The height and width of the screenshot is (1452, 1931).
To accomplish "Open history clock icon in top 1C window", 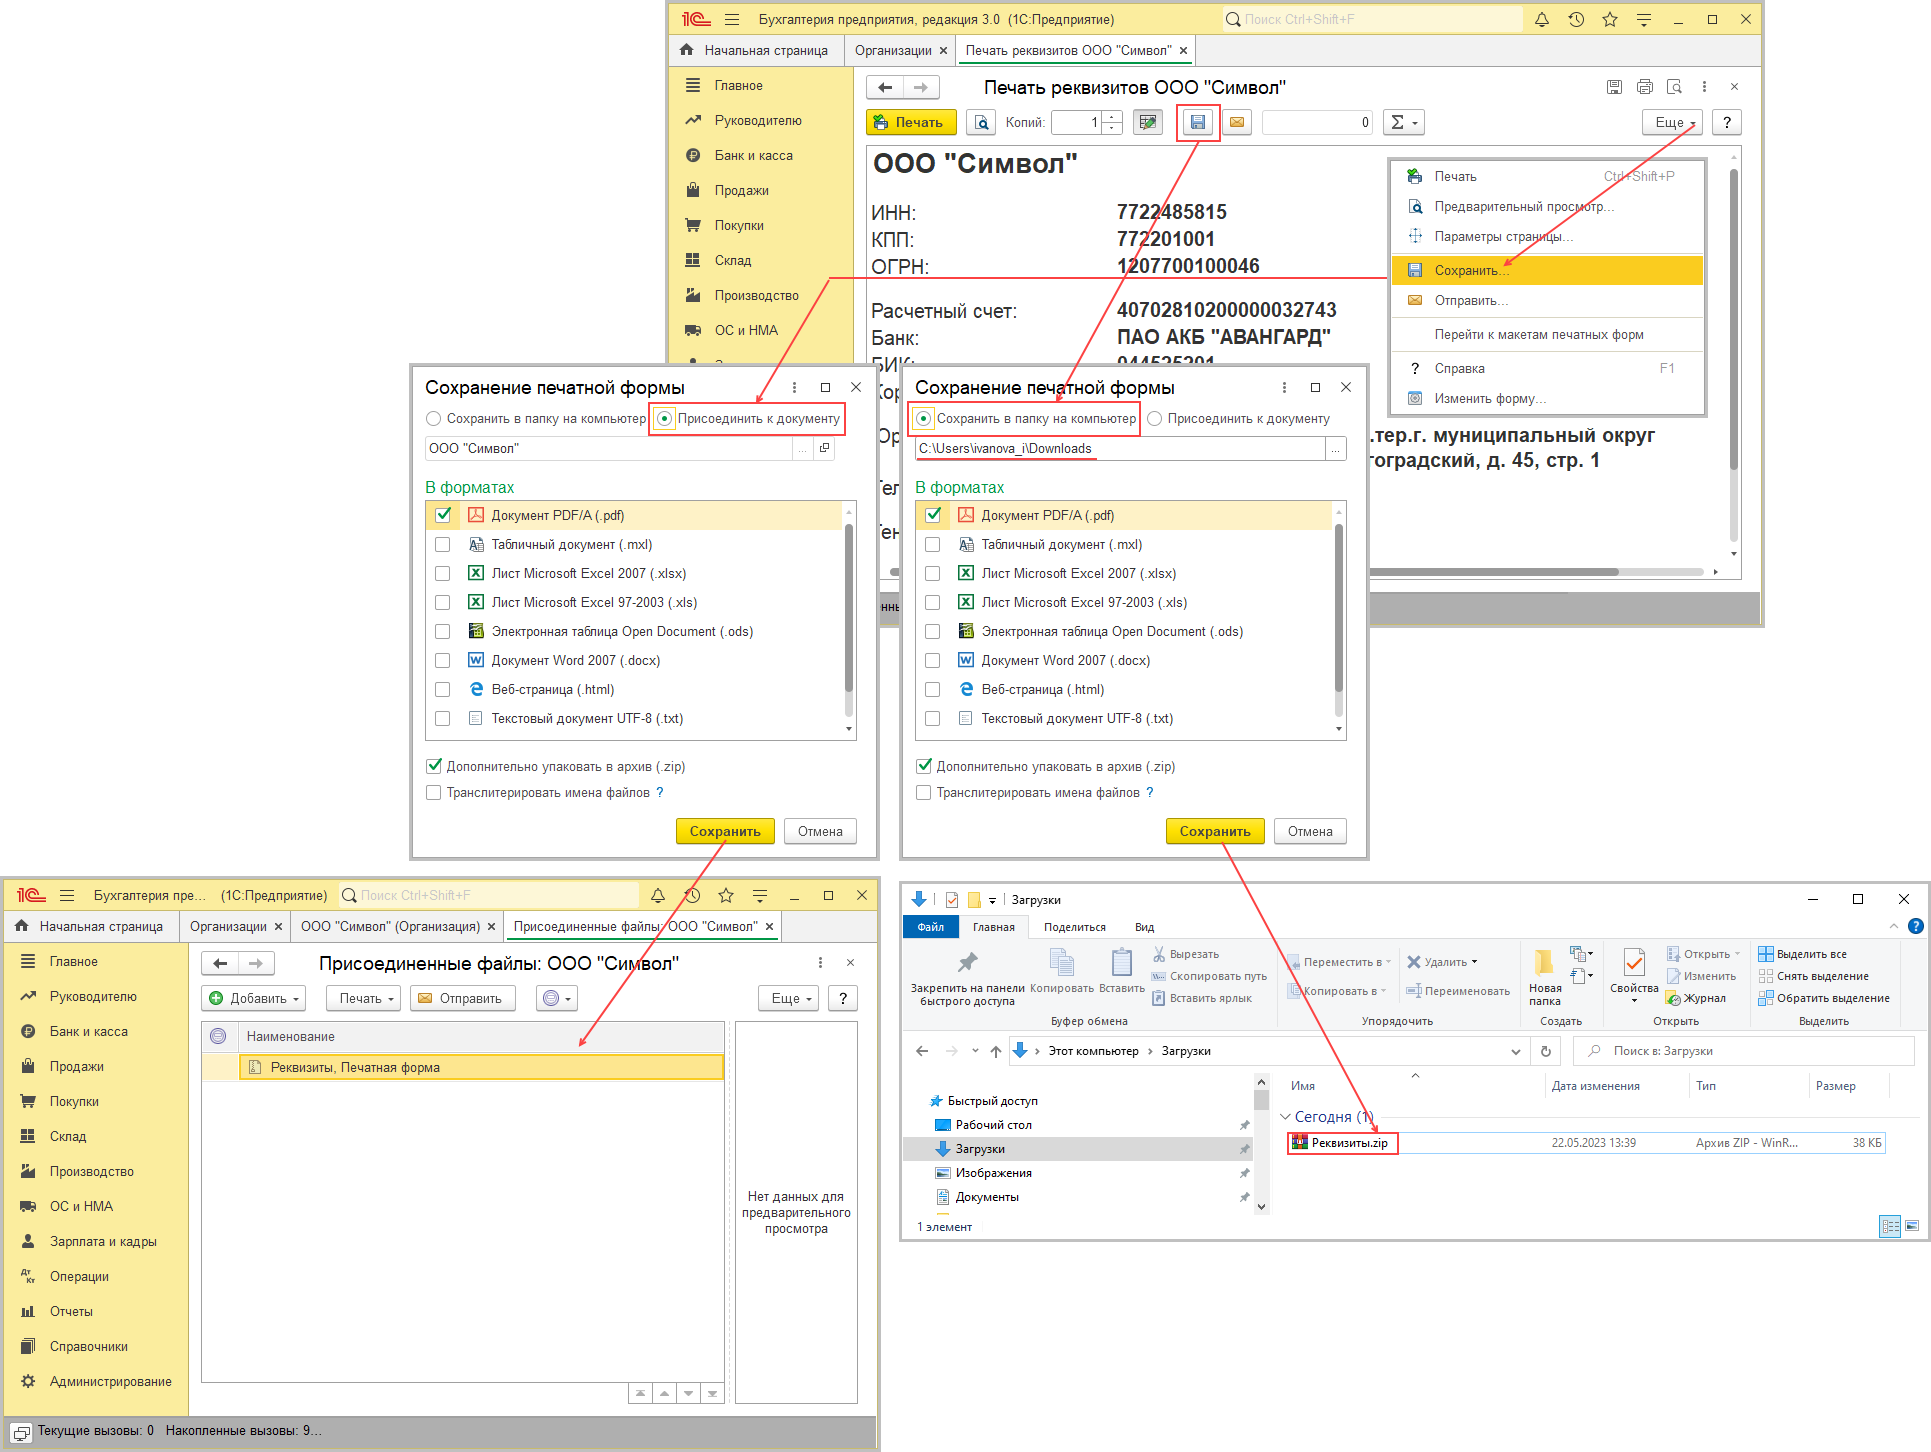I will pos(1576,19).
